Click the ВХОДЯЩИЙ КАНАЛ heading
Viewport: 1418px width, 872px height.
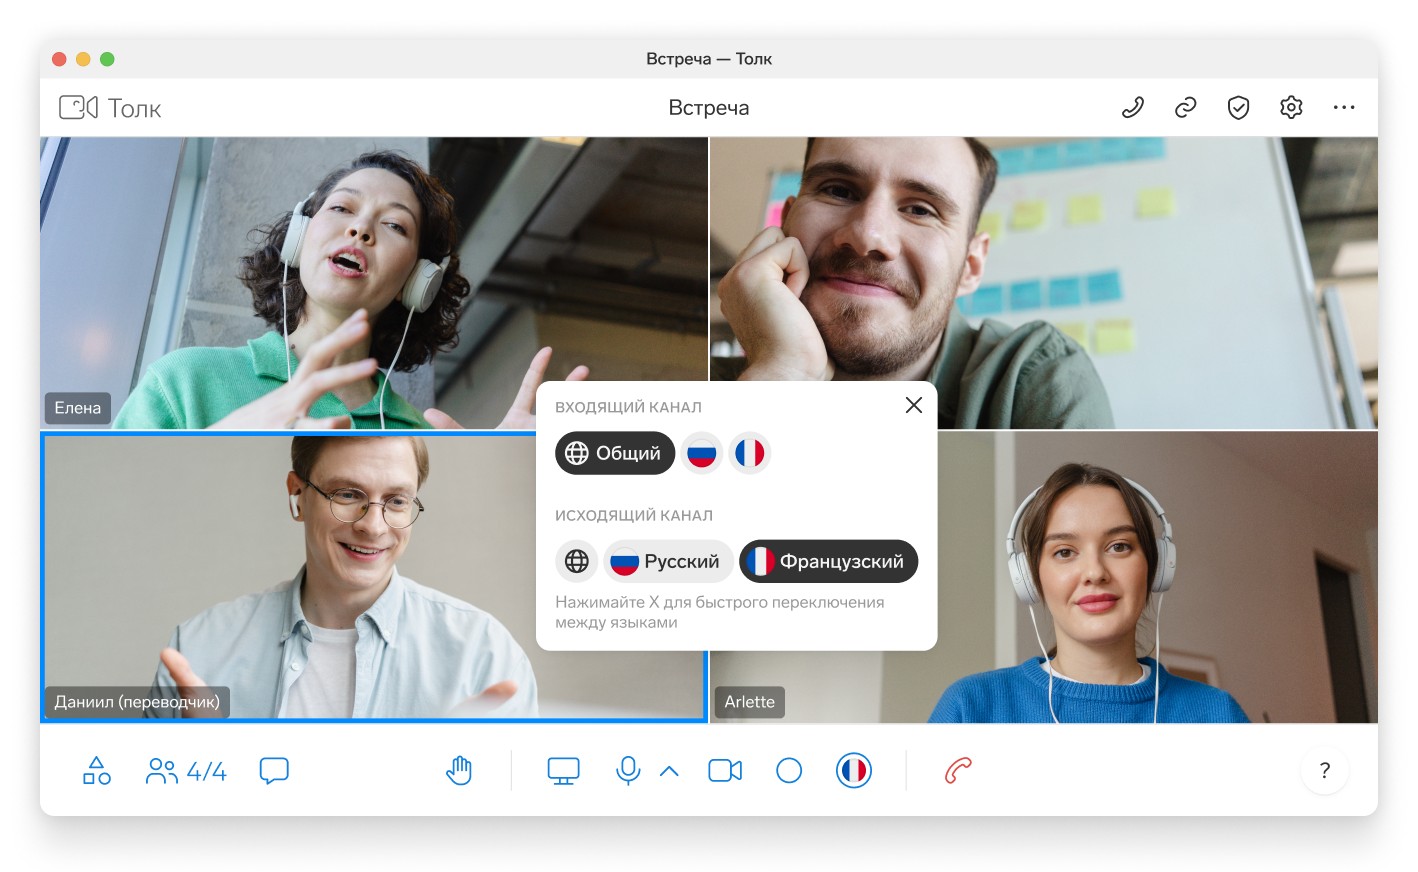coord(629,407)
